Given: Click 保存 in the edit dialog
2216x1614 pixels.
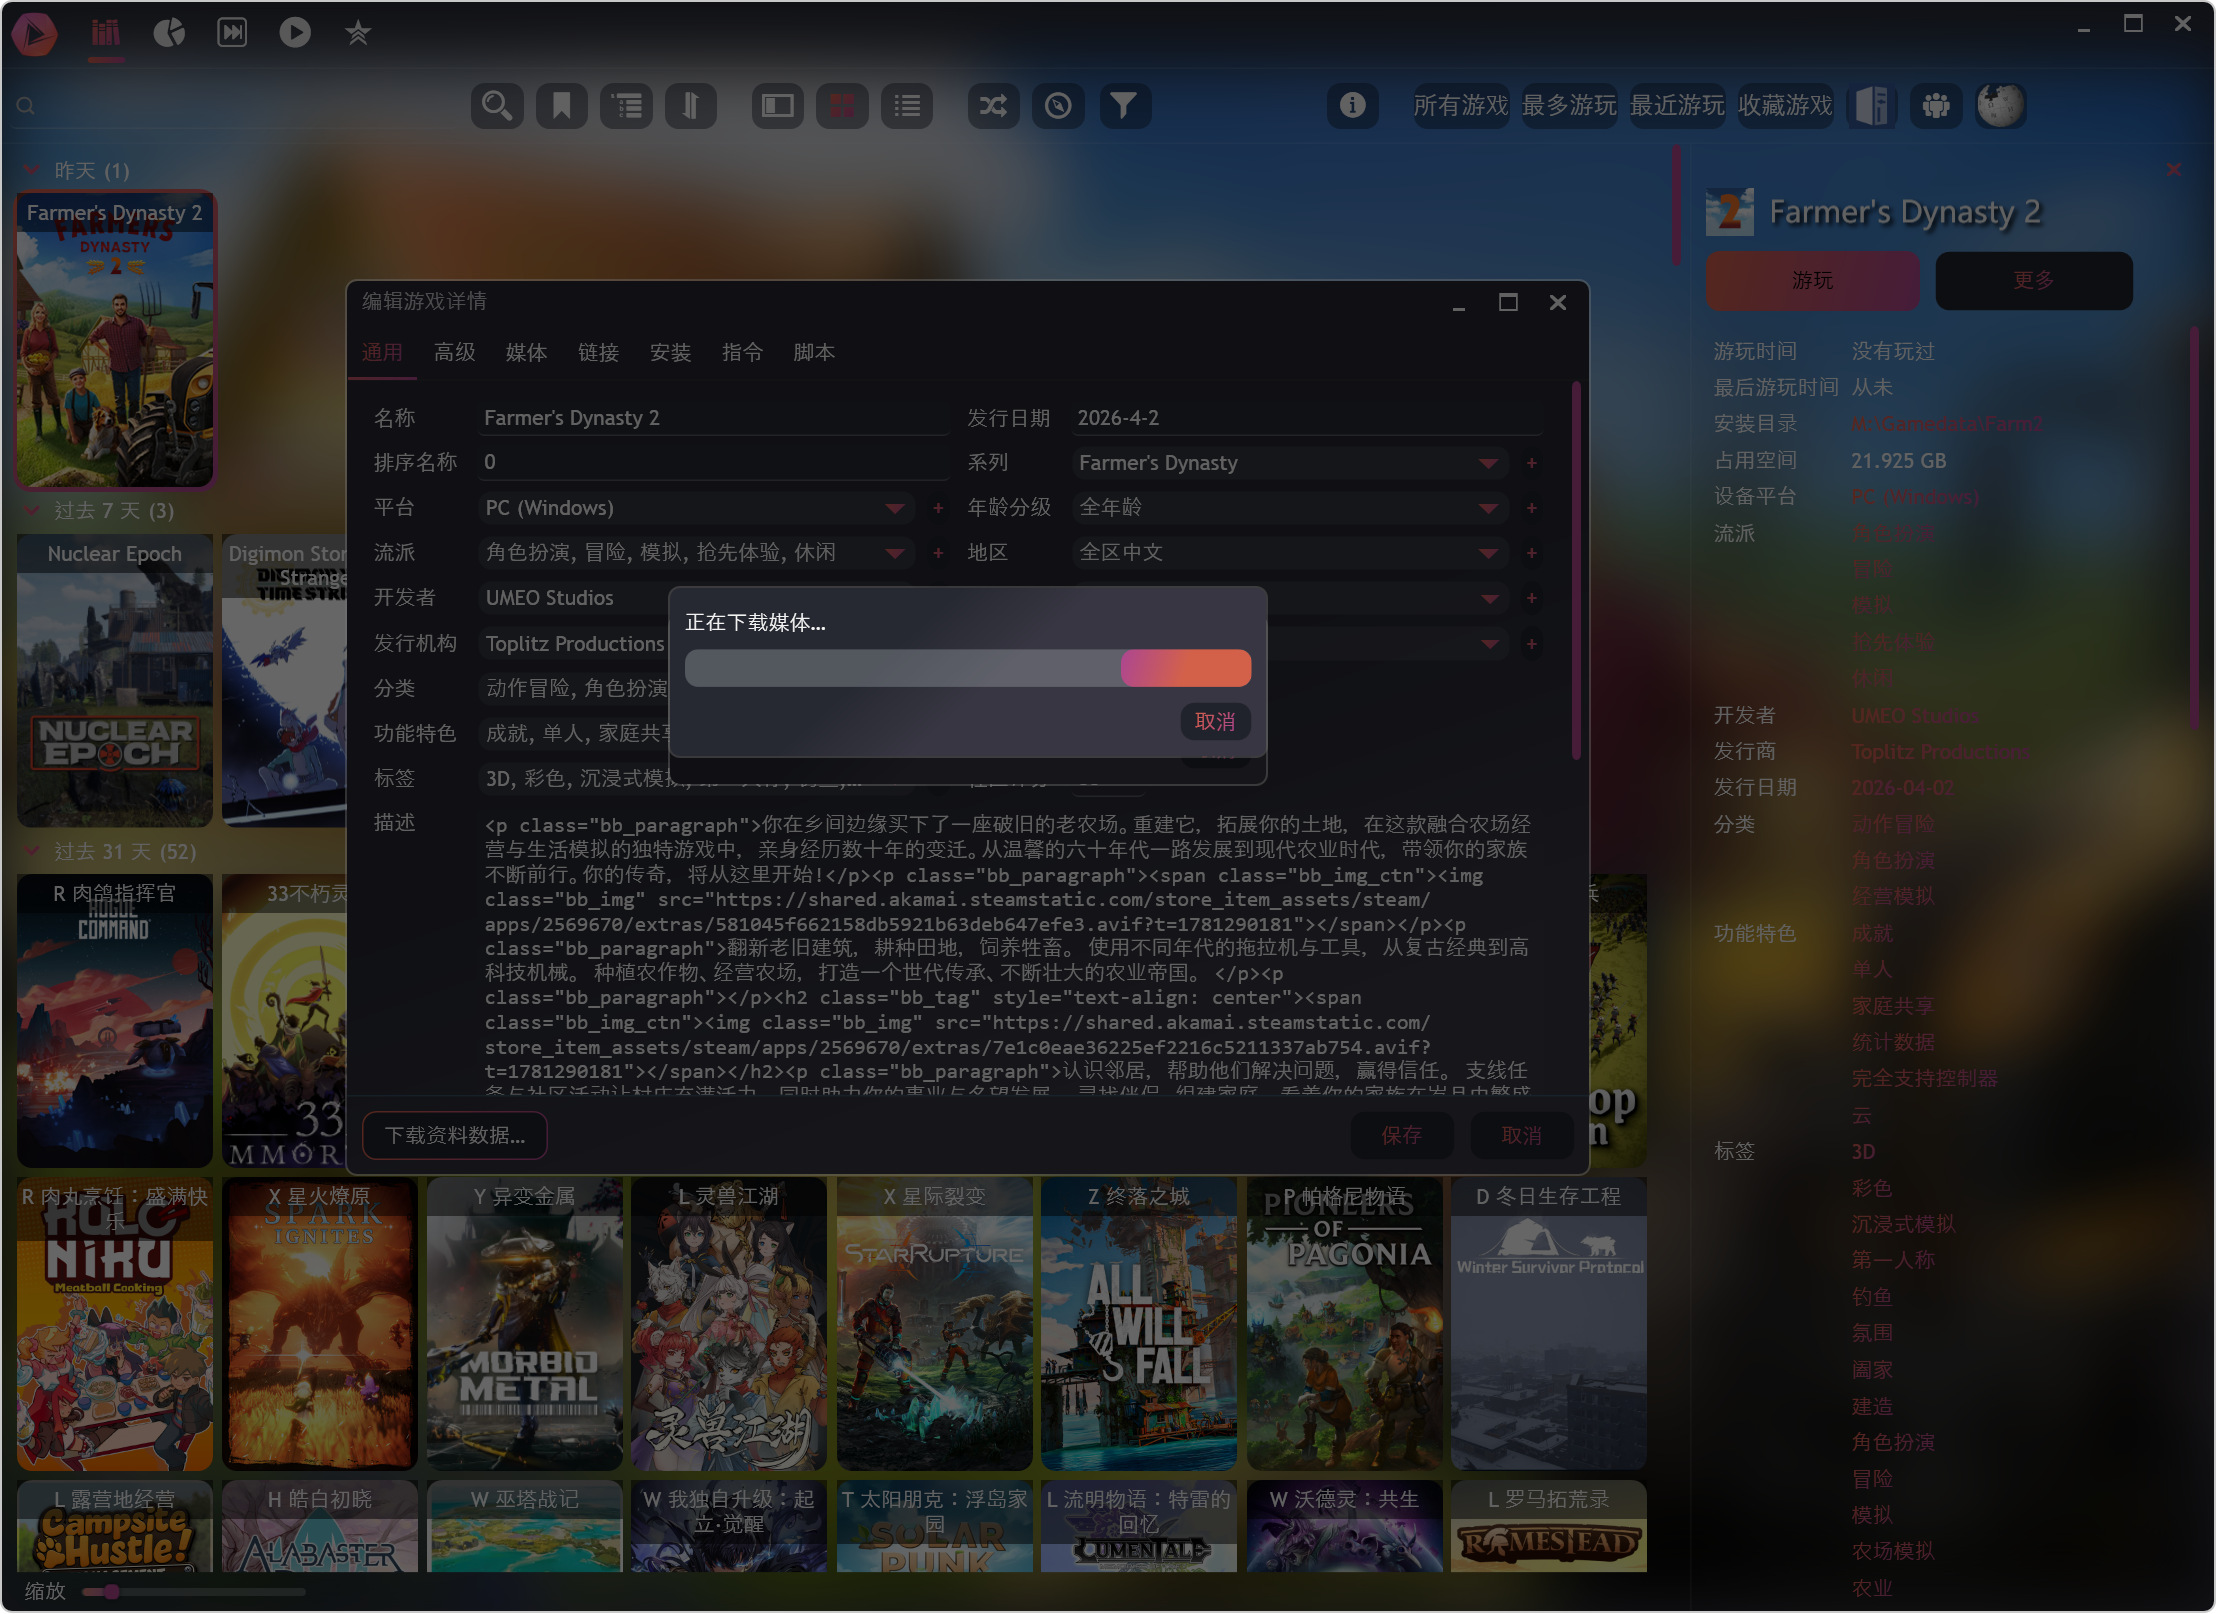Looking at the screenshot, I should click(x=1401, y=1136).
